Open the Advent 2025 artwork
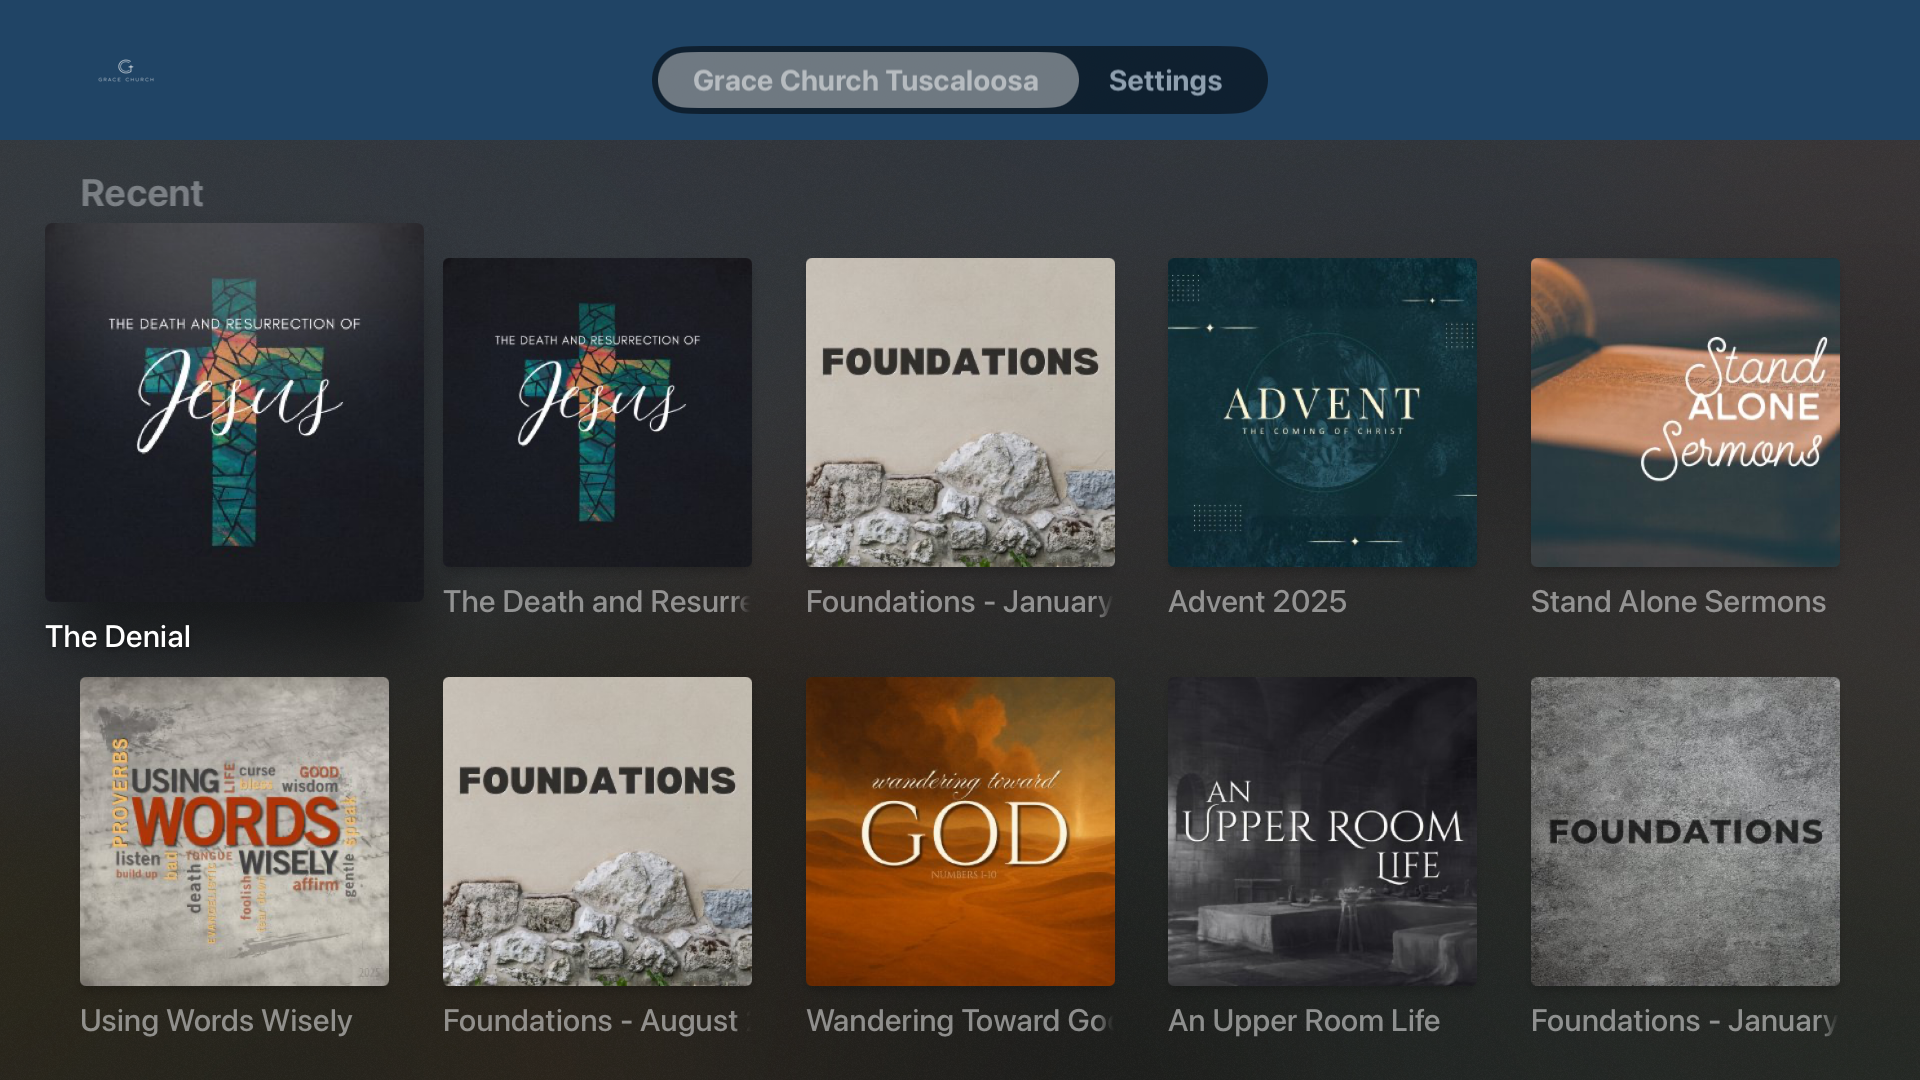This screenshot has height=1080, width=1920. 1322,412
